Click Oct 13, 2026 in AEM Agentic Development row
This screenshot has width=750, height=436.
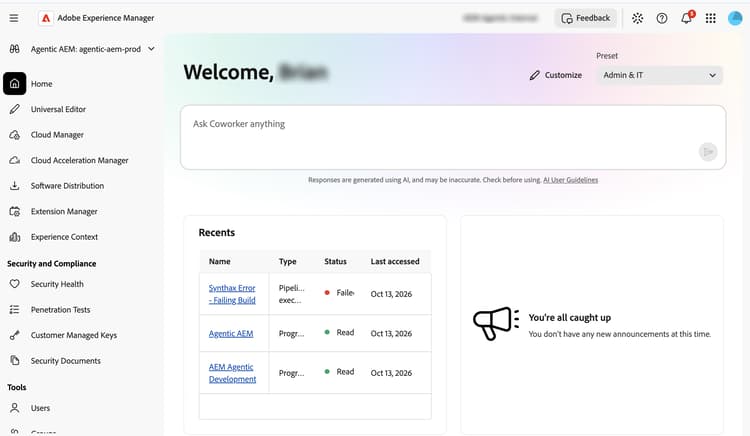[391, 373]
